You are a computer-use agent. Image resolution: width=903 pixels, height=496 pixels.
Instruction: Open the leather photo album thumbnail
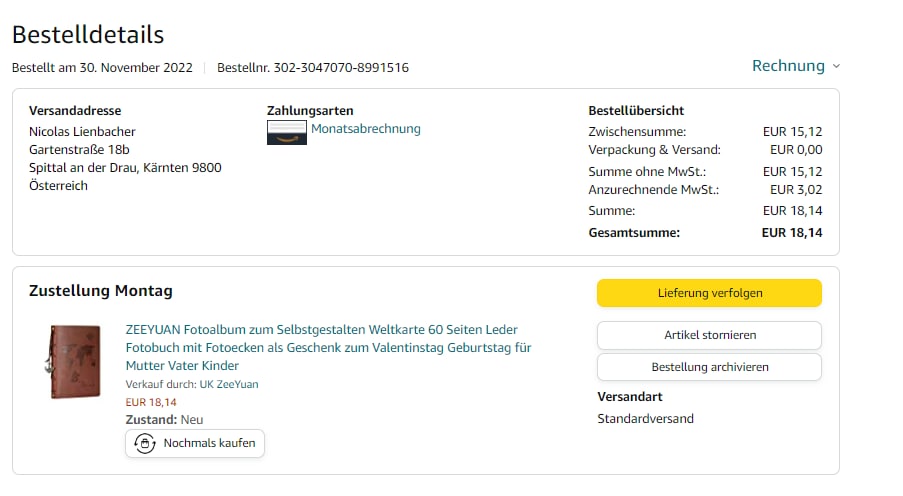click(x=74, y=362)
